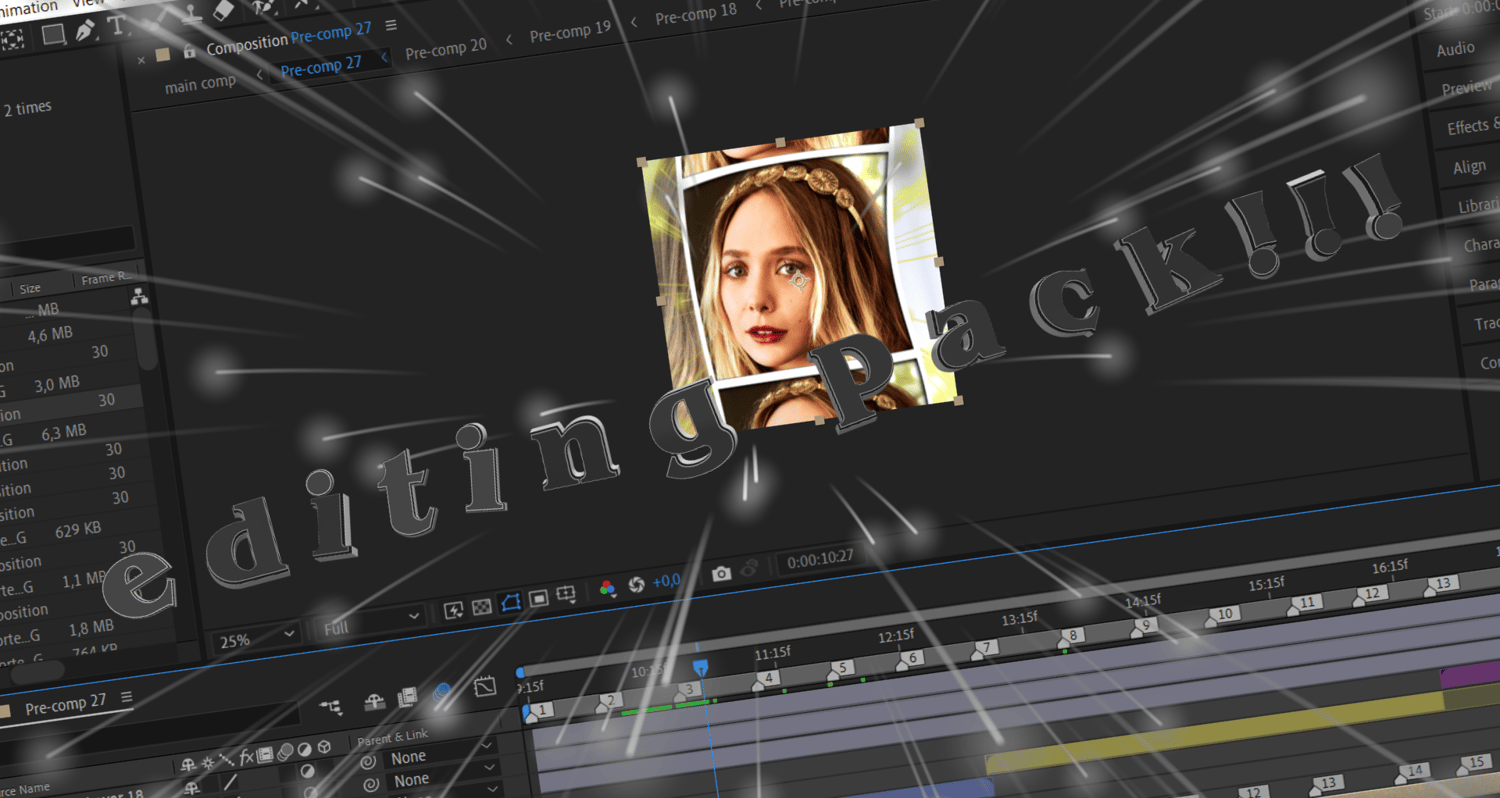Enable motion blur for the composition
Image resolution: width=1500 pixels, height=798 pixels.
click(x=443, y=692)
